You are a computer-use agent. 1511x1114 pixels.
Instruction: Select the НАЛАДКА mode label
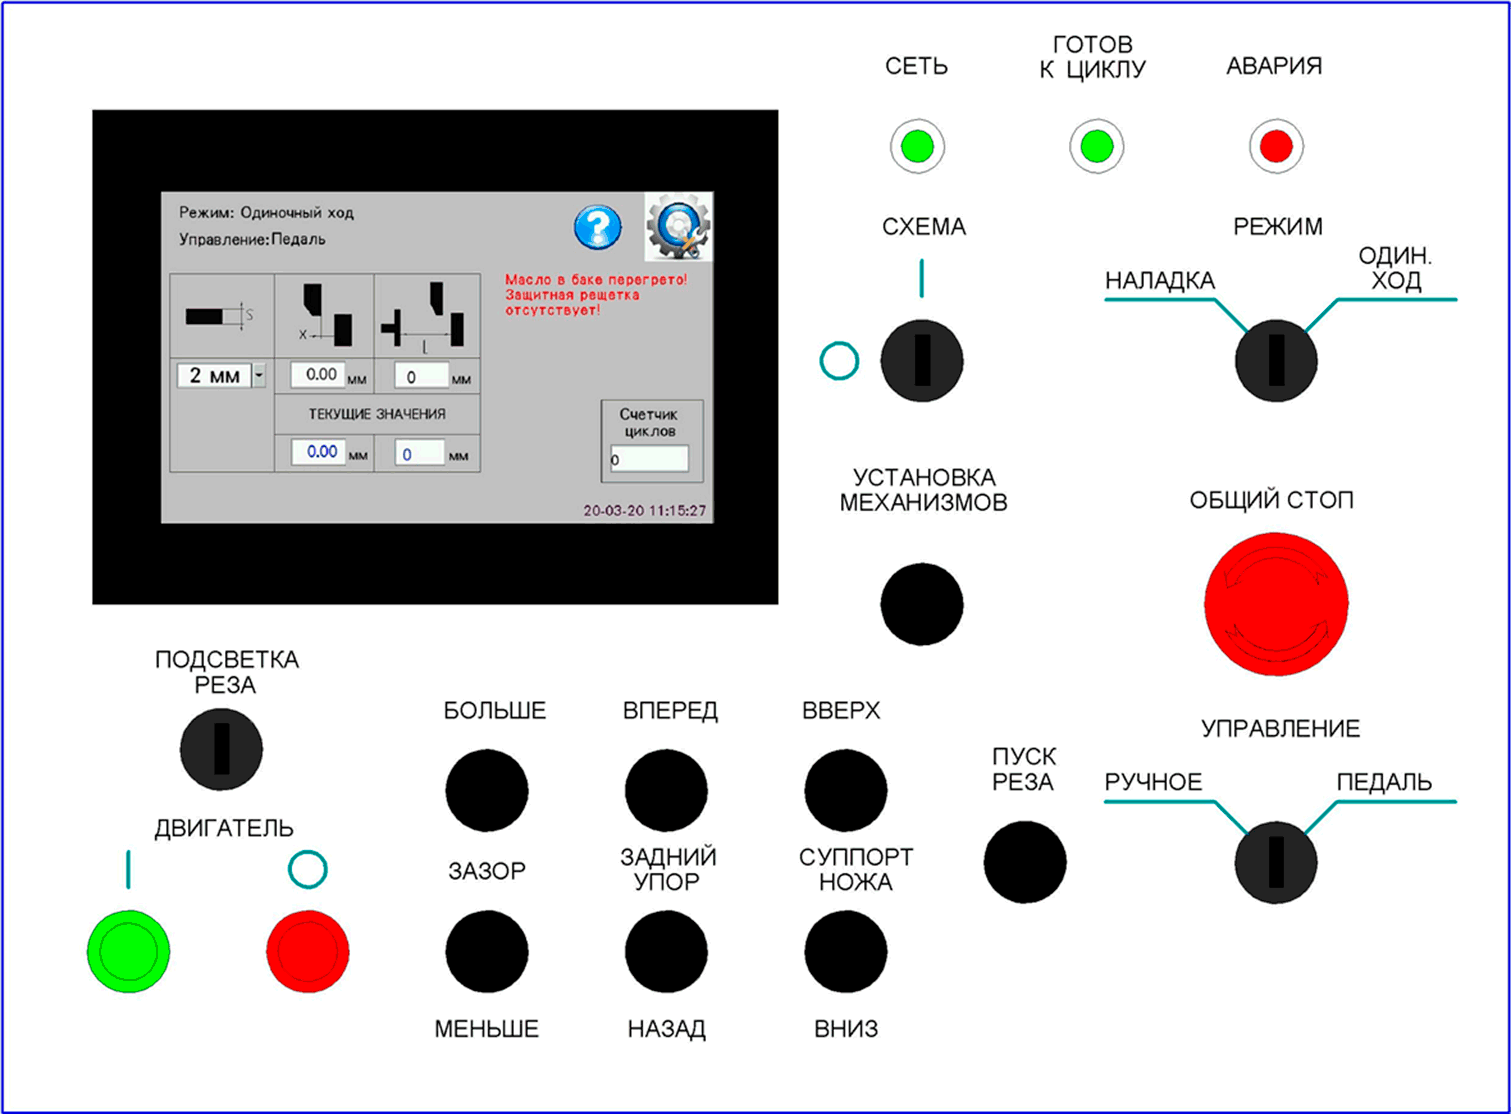1160,281
